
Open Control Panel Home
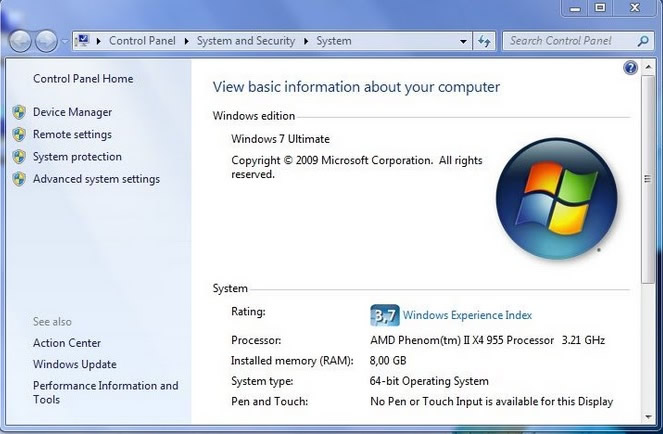[x=83, y=79]
